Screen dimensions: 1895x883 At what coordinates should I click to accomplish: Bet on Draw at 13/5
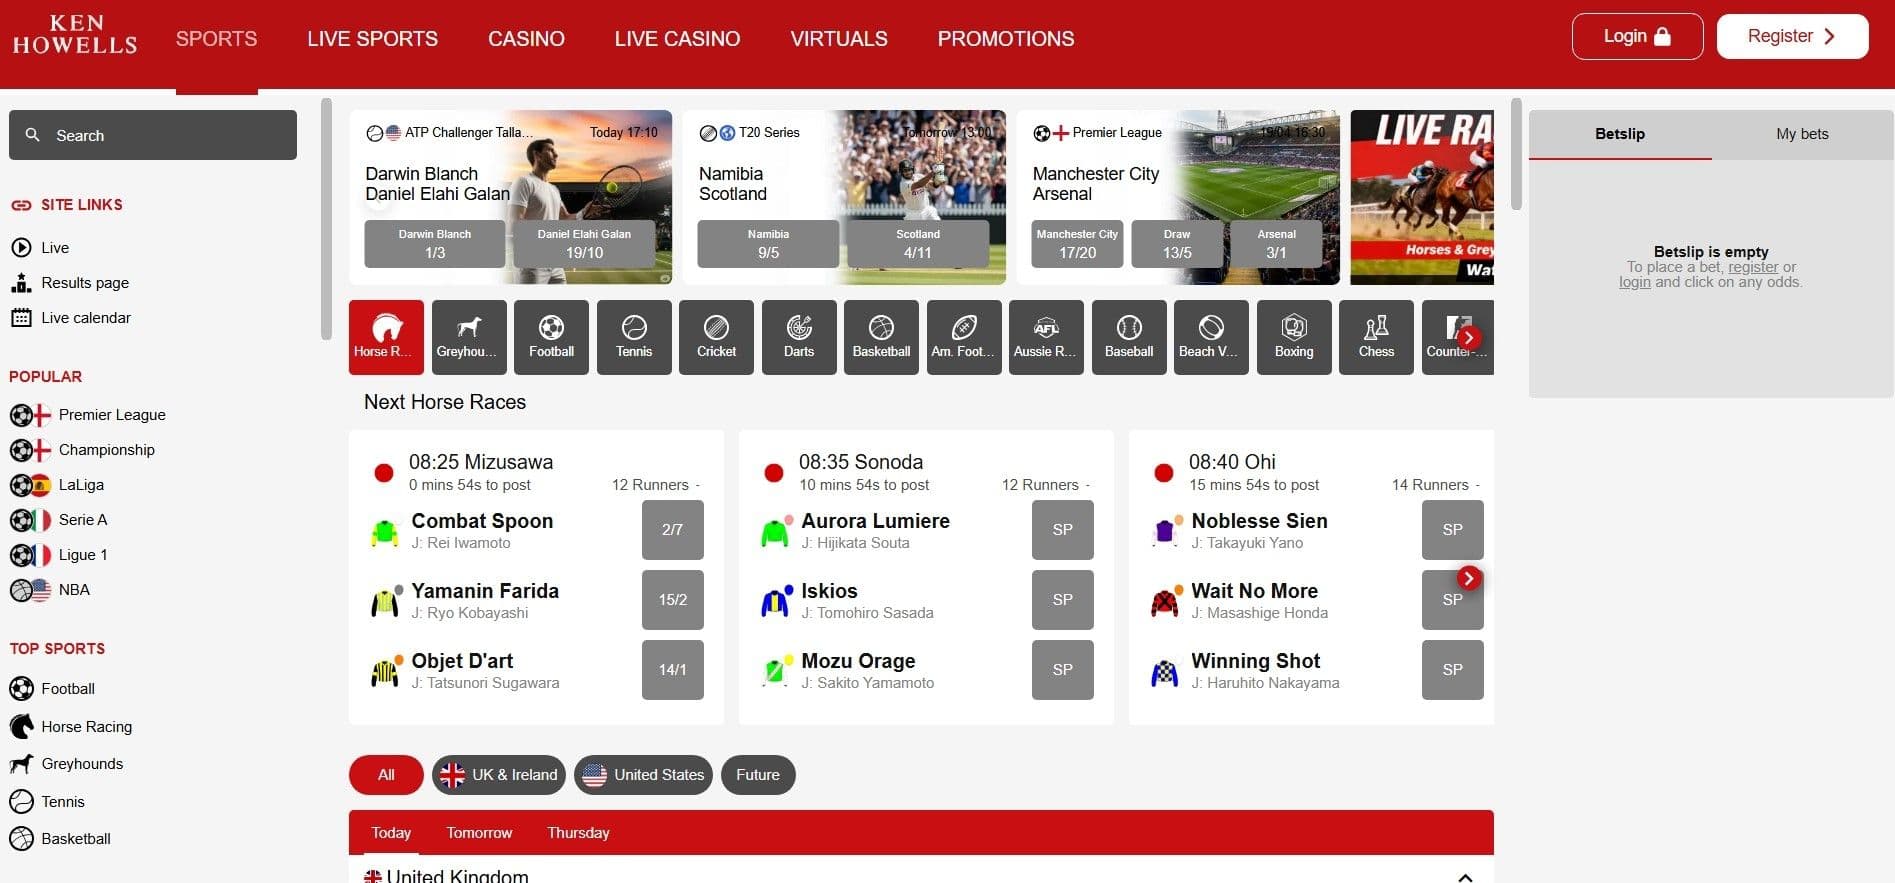coord(1177,244)
